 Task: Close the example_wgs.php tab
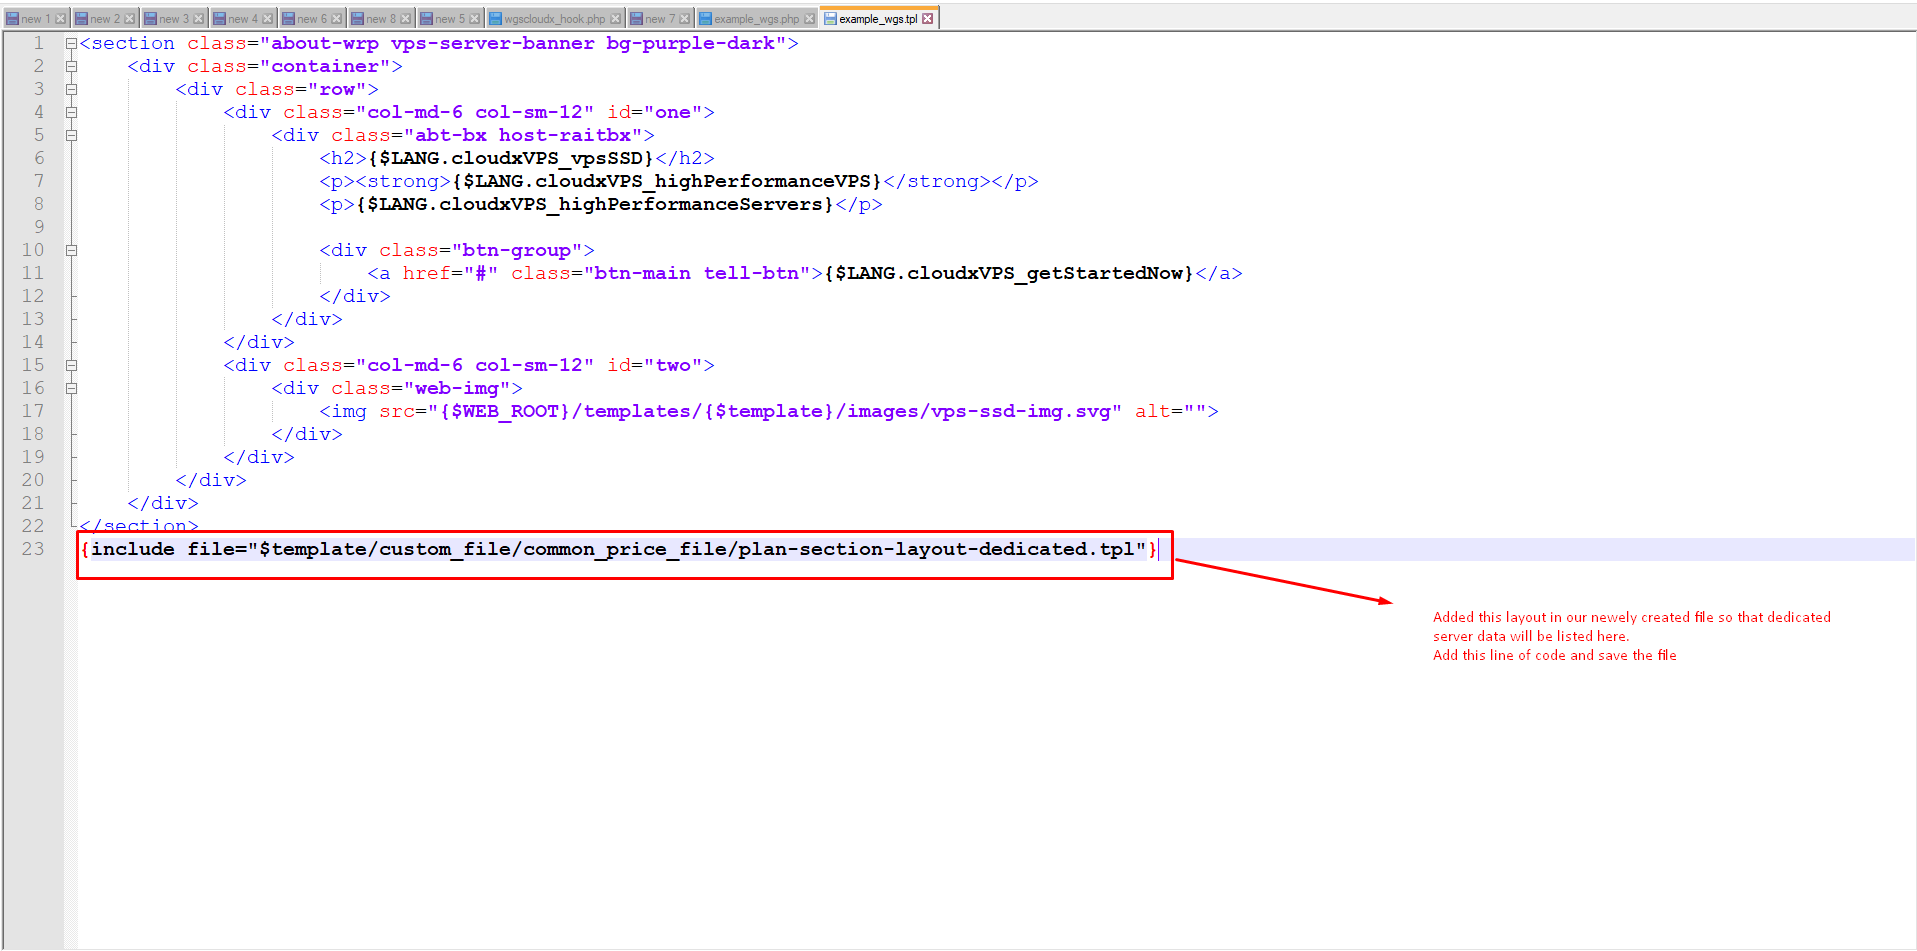[x=810, y=19]
